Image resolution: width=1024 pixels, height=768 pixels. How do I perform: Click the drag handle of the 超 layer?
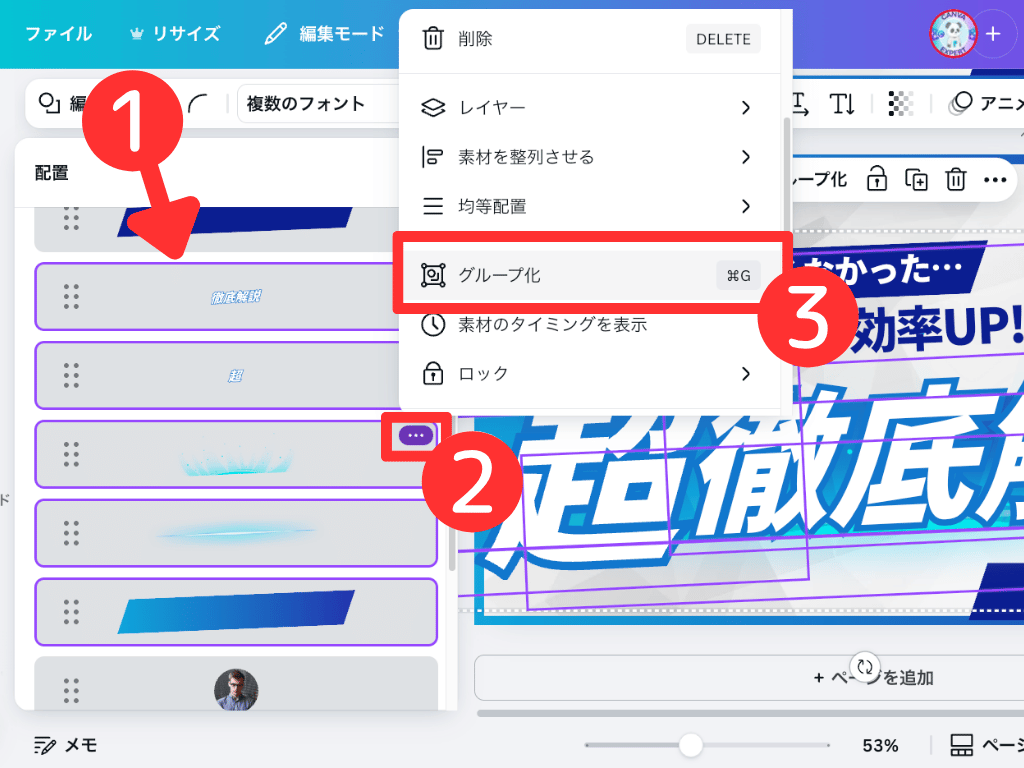click(x=71, y=376)
